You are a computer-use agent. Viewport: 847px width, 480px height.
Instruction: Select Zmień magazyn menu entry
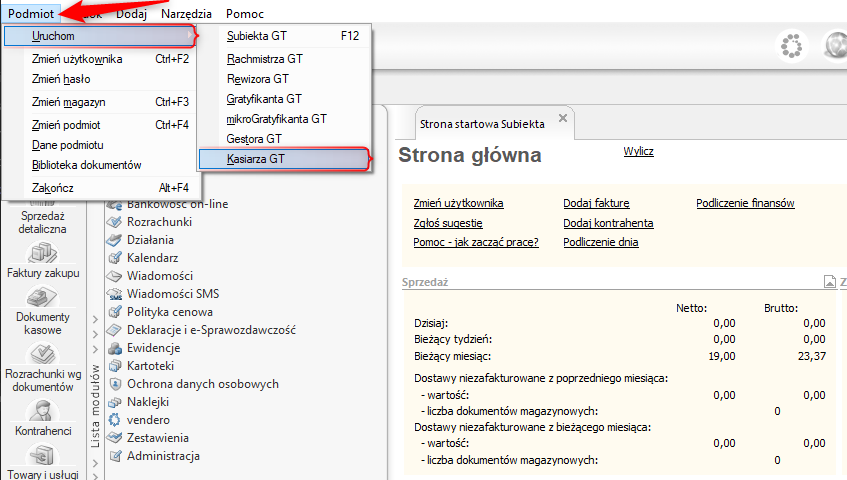(x=68, y=102)
